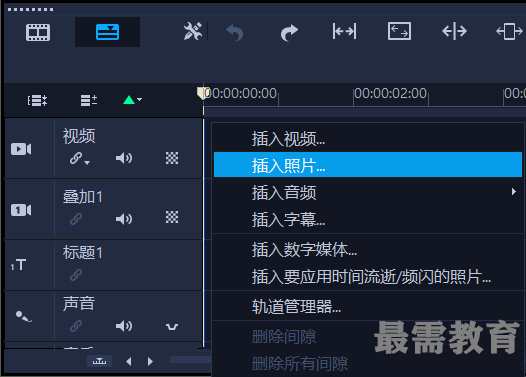Click the fit-between-bars arrows toolbar icon
The height and width of the screenshot is (377, 526).
click(x=344, y=32)
